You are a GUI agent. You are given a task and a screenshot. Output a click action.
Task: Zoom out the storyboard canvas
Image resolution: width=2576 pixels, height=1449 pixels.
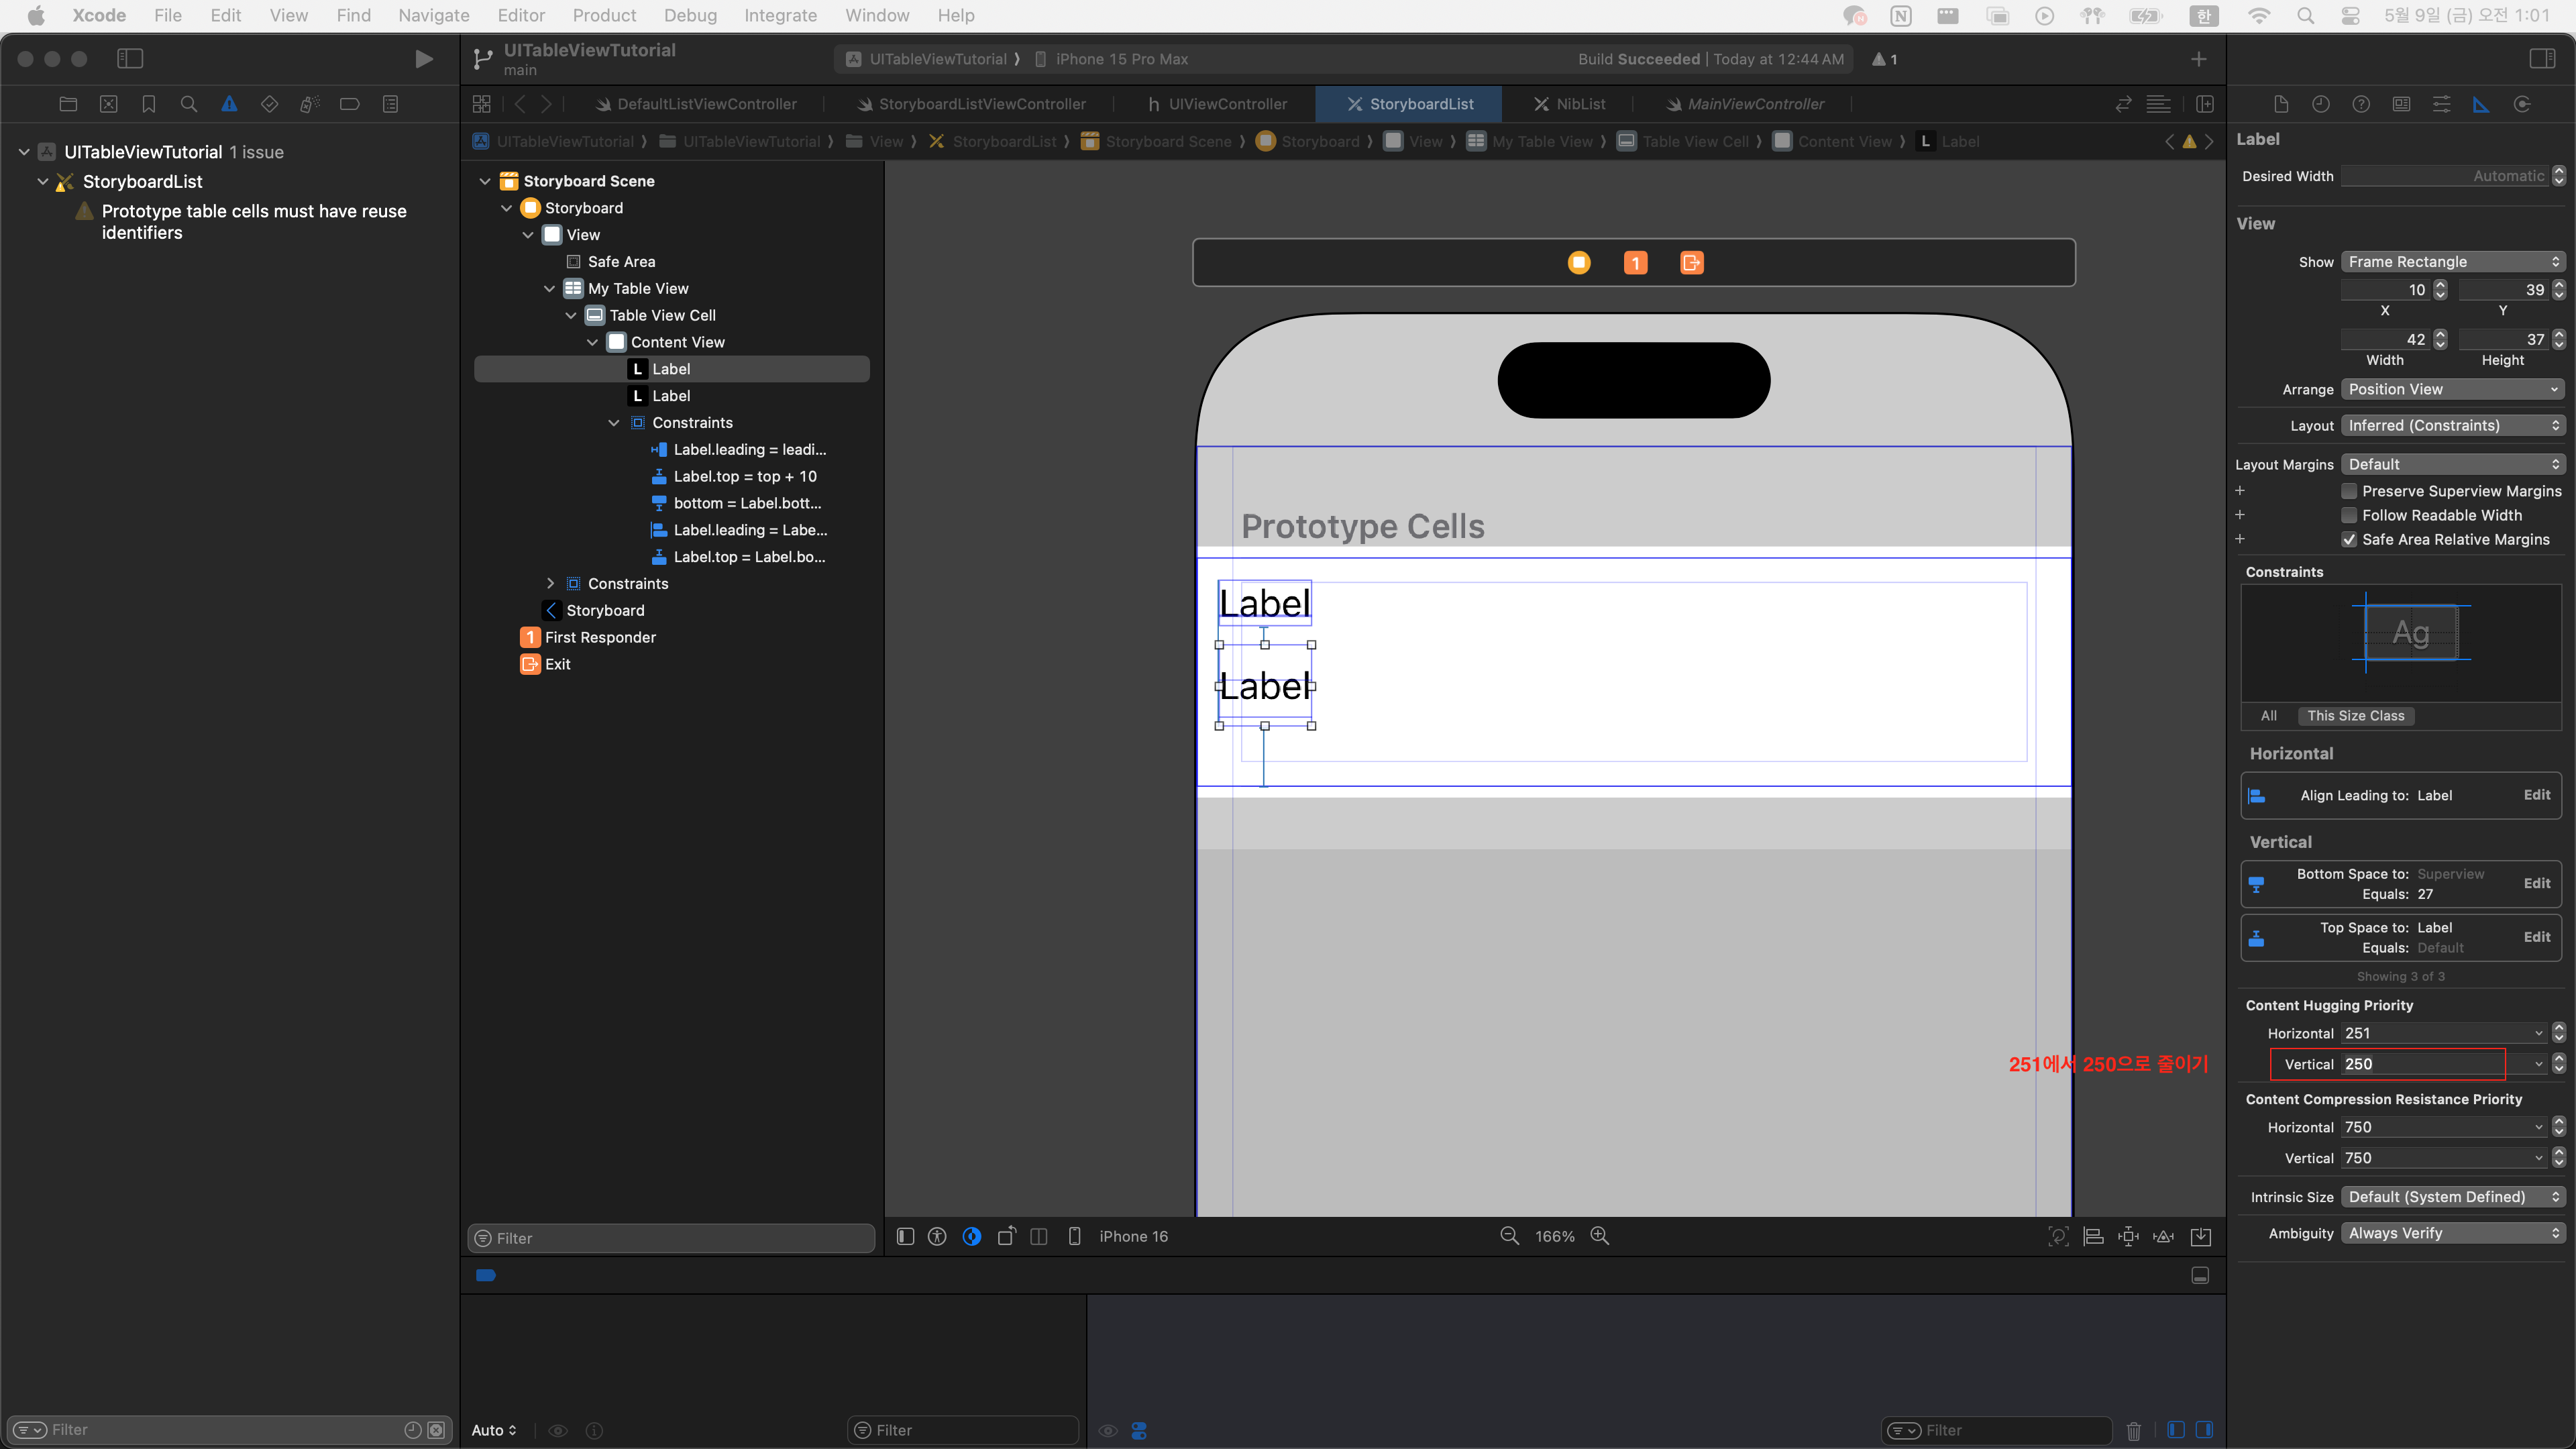click(x=1509, y=1236)
